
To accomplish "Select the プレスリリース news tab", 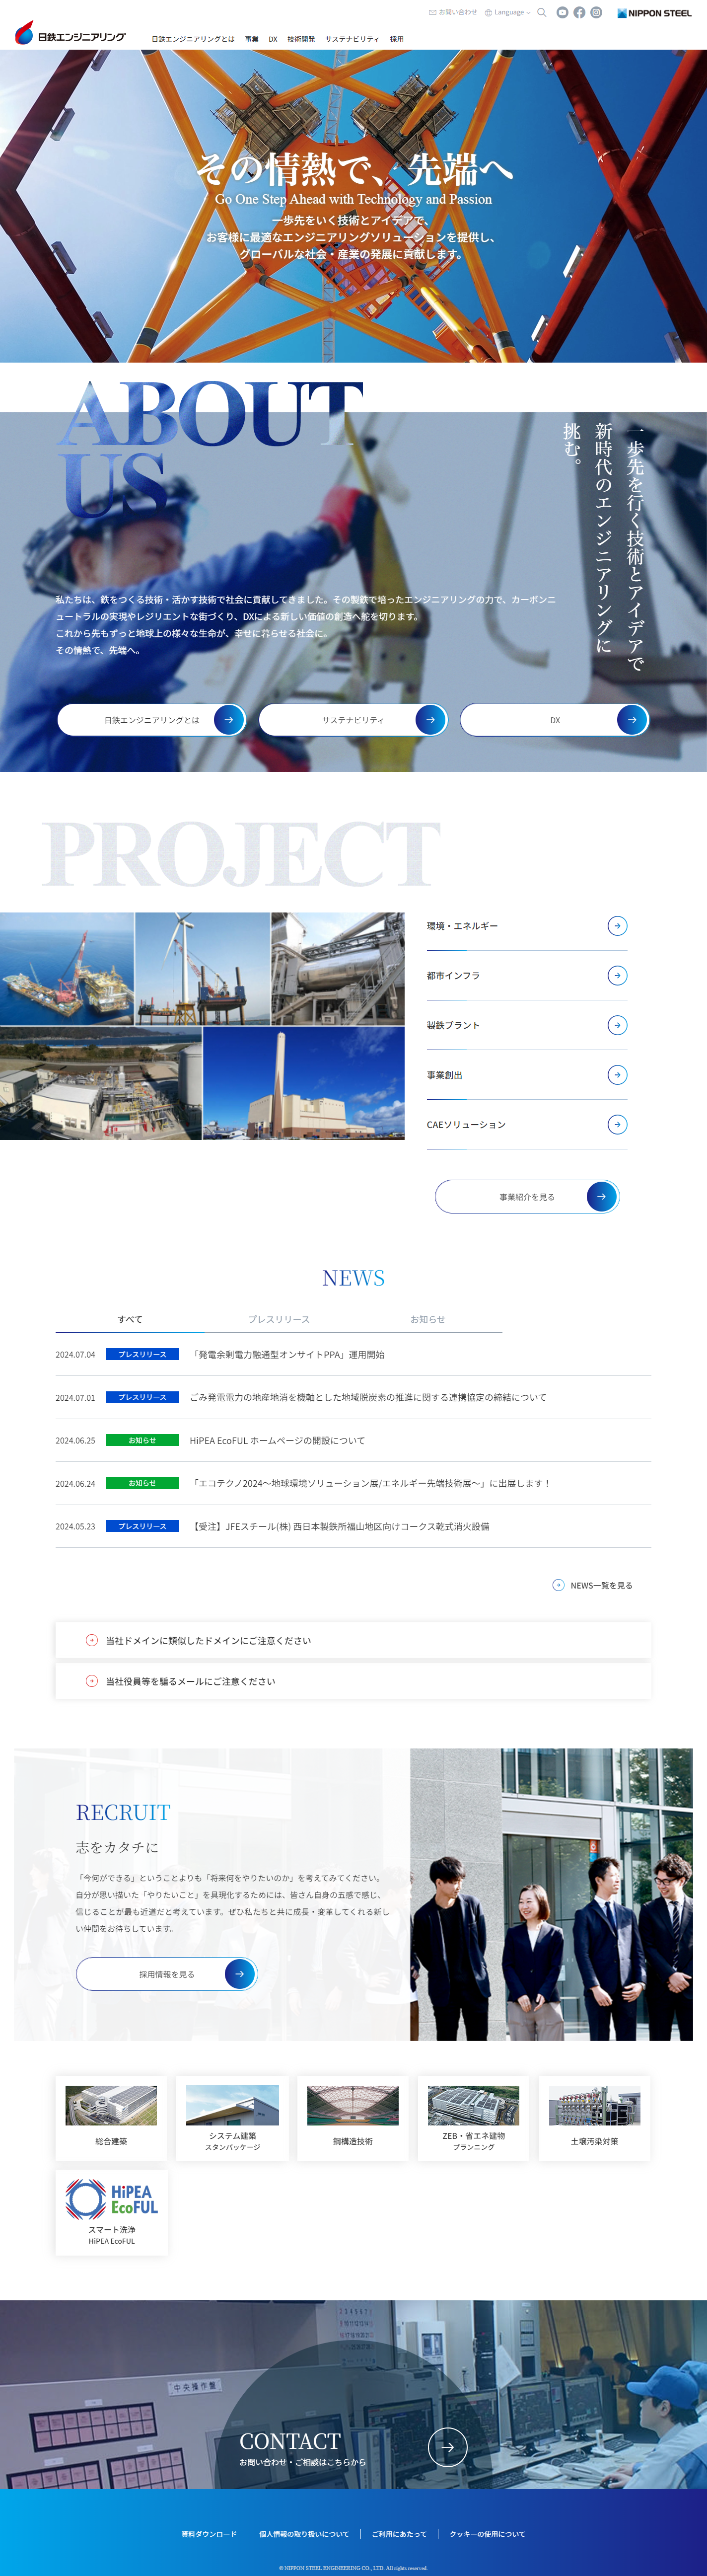I will [279, 1319].
